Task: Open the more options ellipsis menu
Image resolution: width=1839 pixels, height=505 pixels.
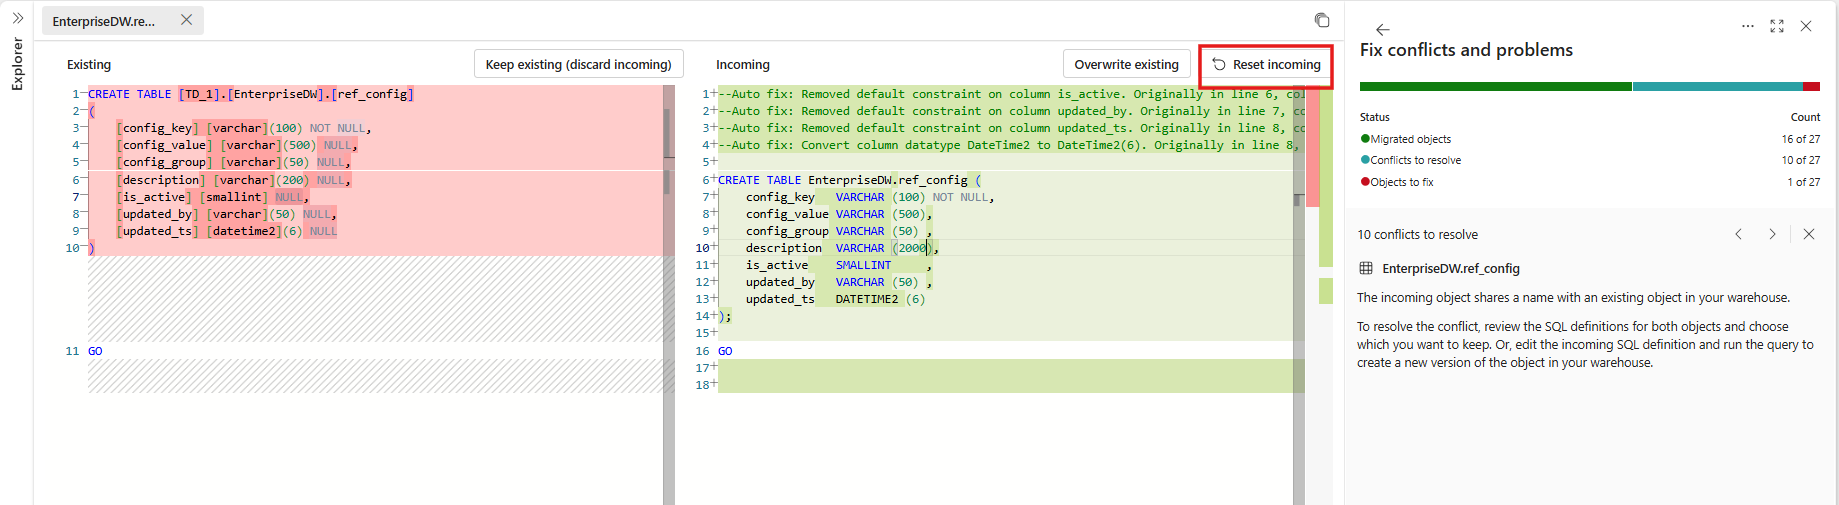Action: pyautogui.click(x=1748, y=26)
